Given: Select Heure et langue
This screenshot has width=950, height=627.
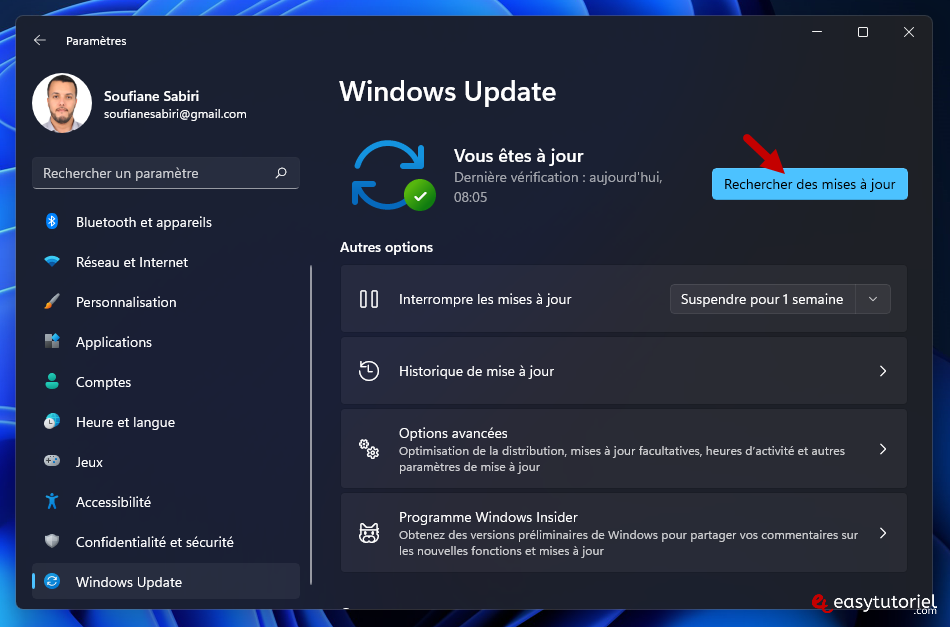Looking at the screenshot, I should 165,422.
